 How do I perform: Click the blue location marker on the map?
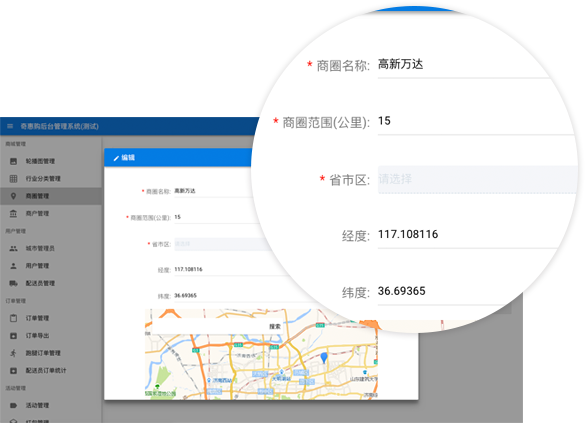coord(324,357)
